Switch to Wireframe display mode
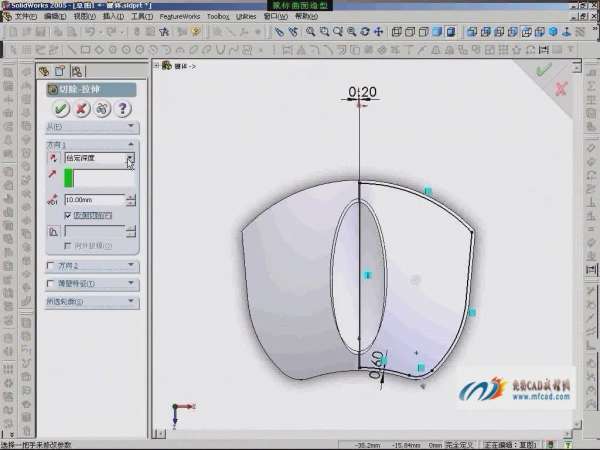This screenshot has height=450, width=600. coord(396,32)
